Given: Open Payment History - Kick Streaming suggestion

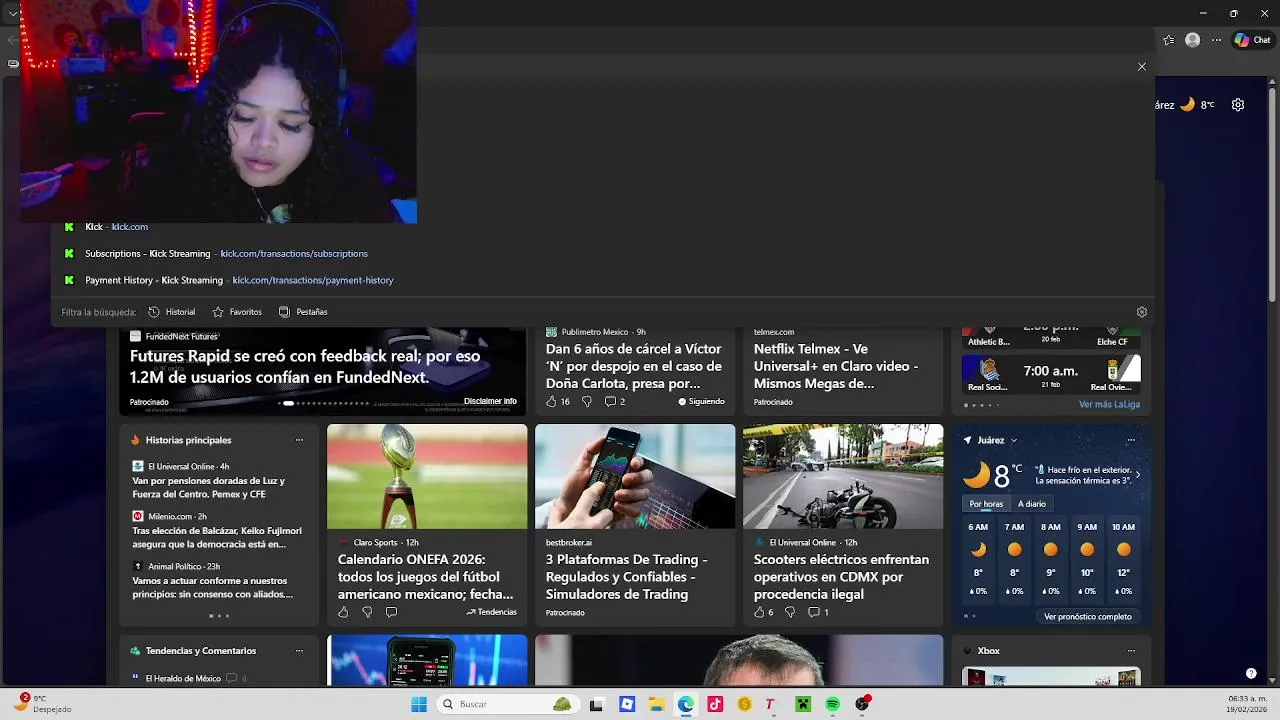Looking at the screenshot, I should (602, 281).
